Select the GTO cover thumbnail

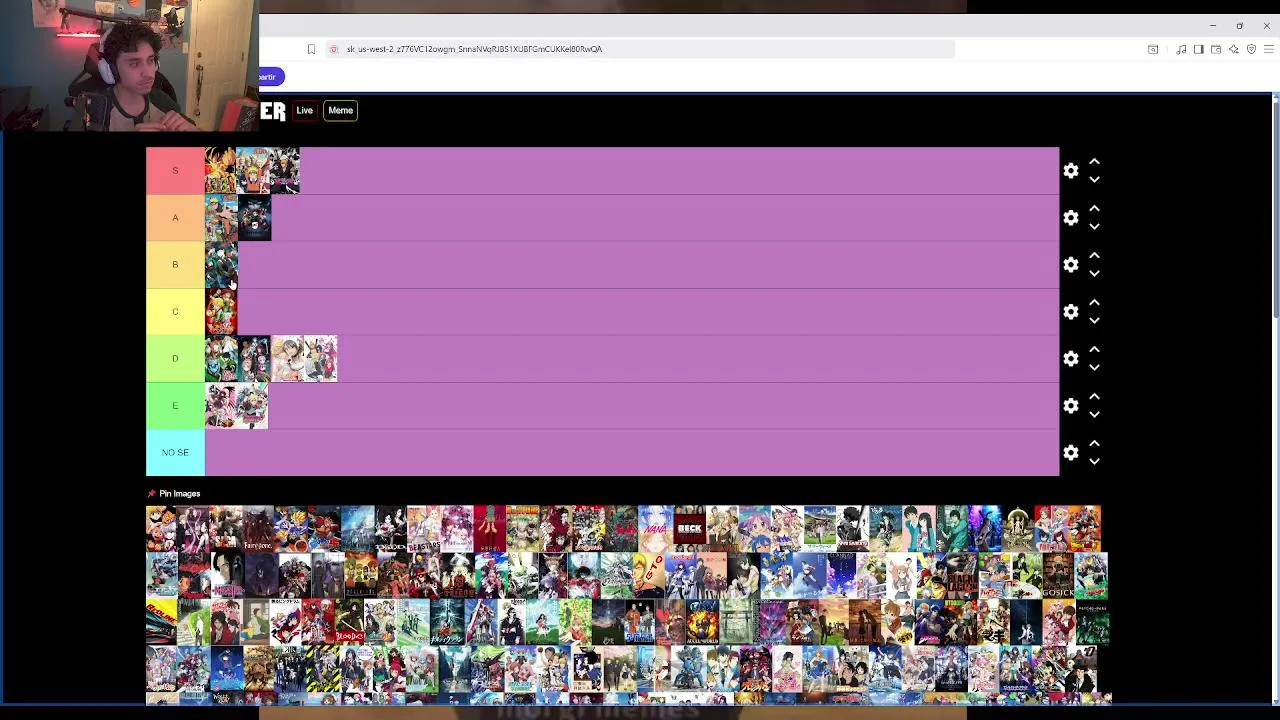(649, 575)
